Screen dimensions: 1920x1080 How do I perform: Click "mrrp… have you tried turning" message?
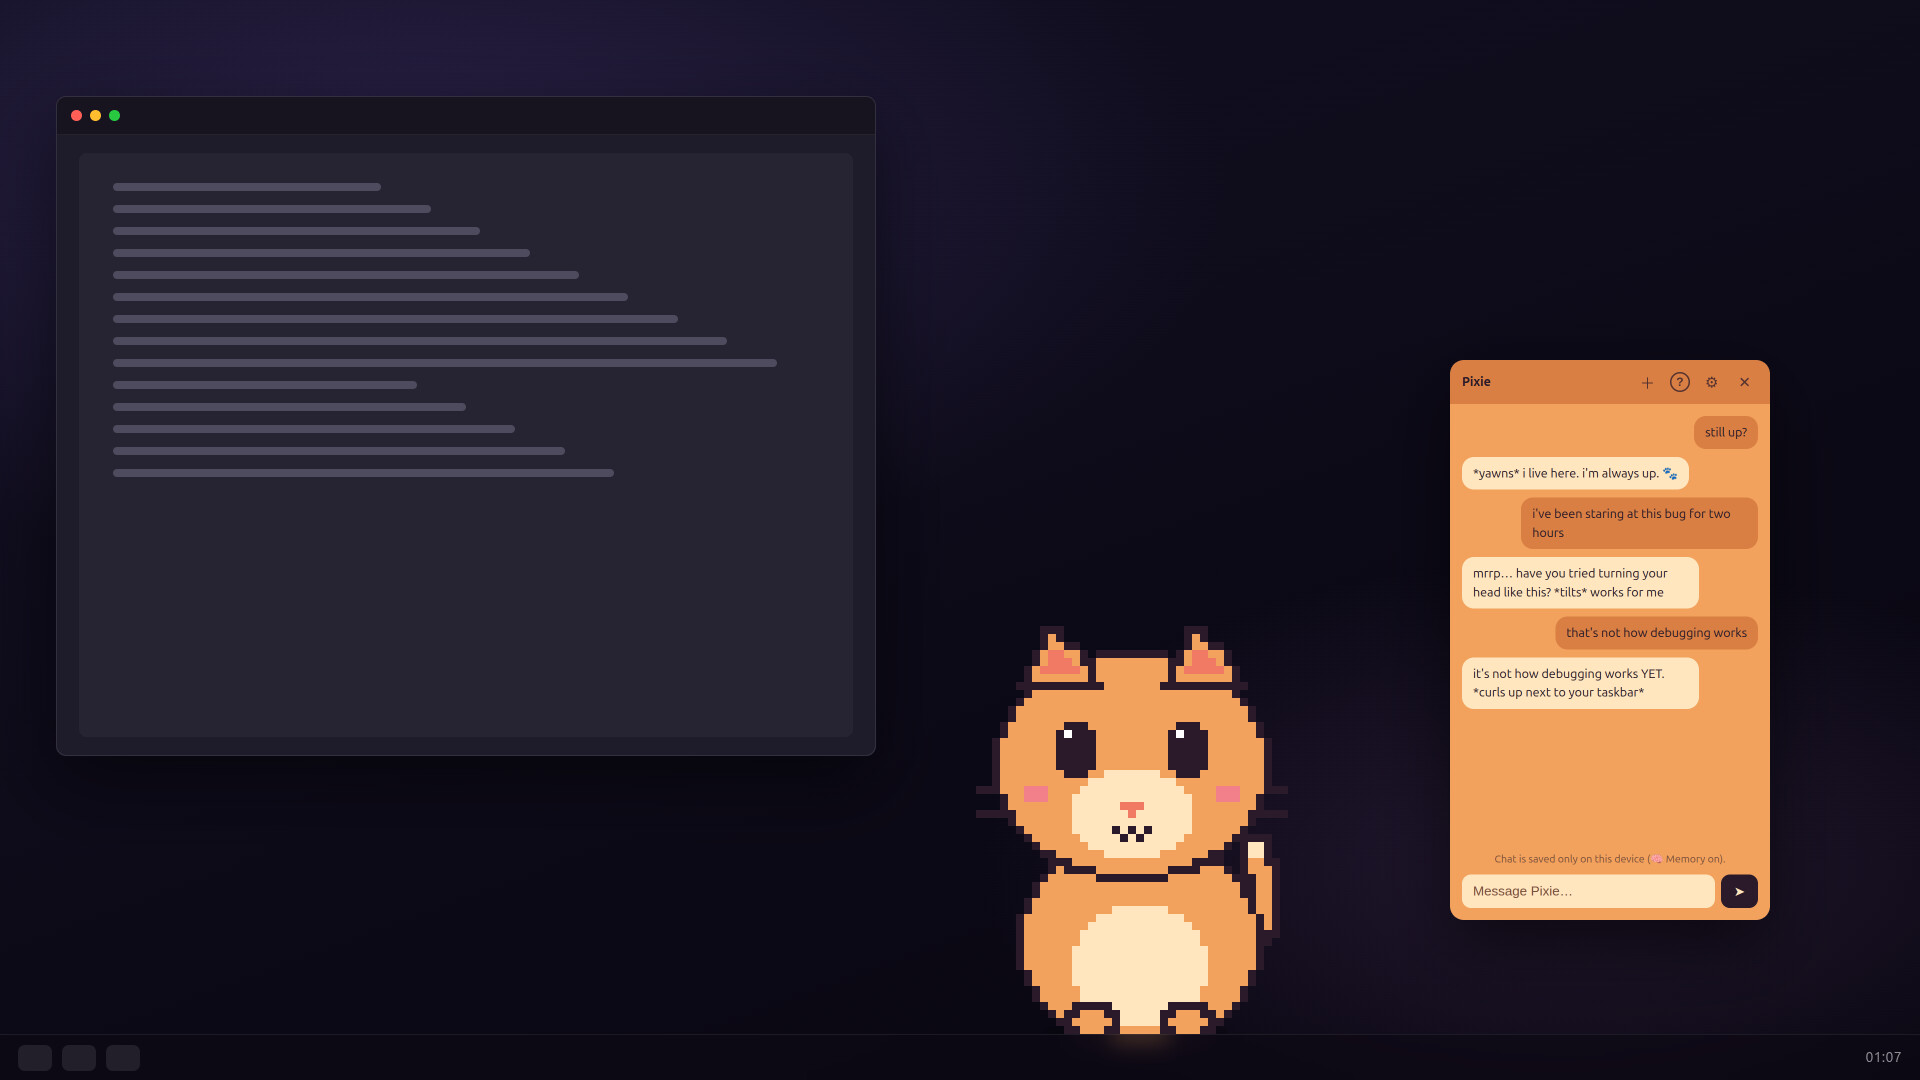click(x=1580, y=583)
